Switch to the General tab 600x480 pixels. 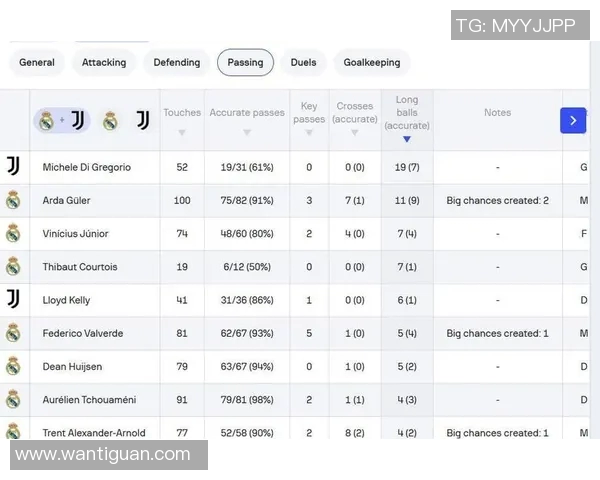pyautogui.click(x=37, y=62)
